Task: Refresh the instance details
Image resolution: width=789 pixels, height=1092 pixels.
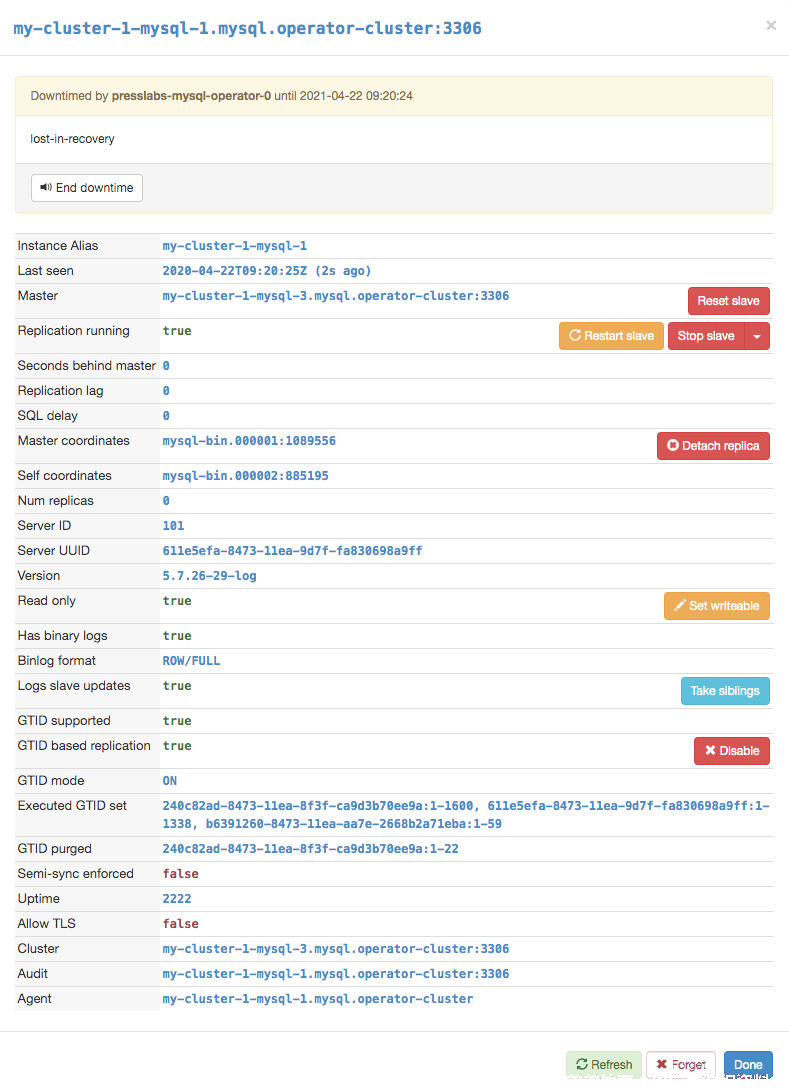Action: click(604, 1064)
